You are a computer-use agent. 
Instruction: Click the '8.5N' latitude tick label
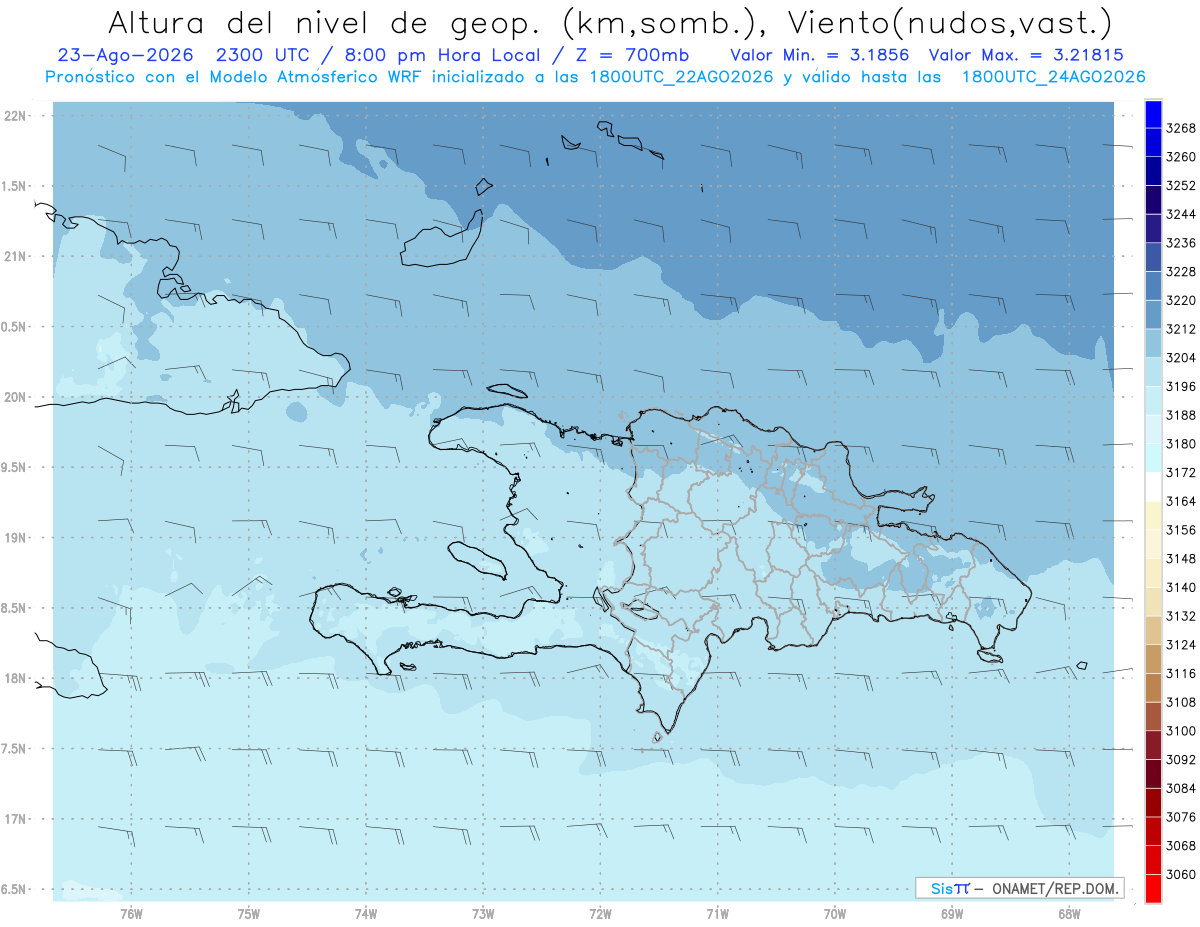pos(14,608)
